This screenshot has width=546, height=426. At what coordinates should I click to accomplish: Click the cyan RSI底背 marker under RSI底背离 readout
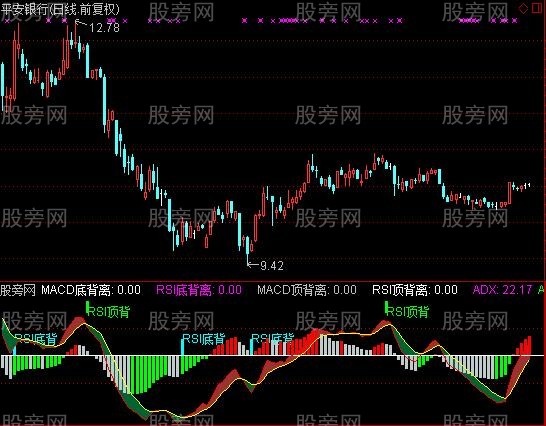204,338
